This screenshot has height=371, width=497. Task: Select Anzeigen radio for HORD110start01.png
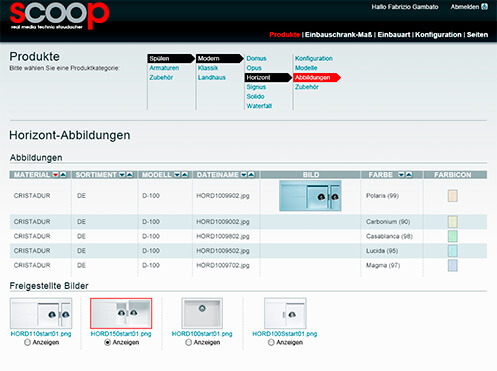[x=27, y=342]
